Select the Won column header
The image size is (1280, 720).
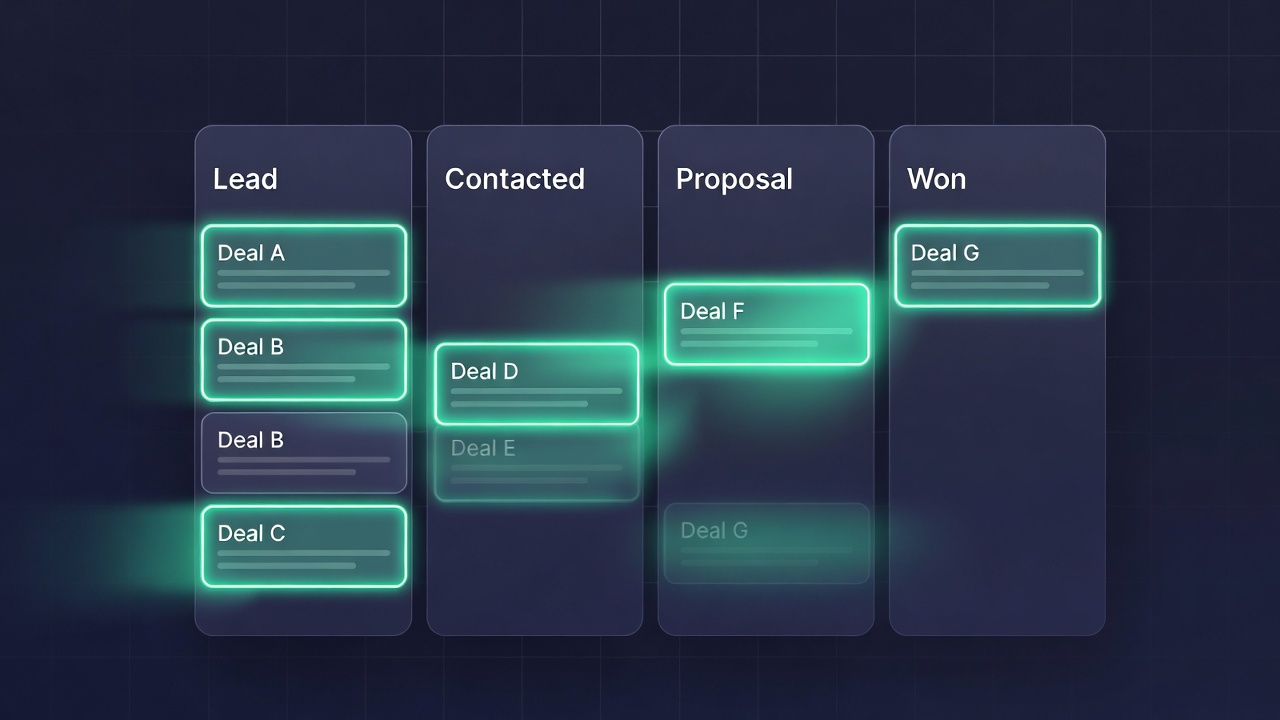click(936, 179)
